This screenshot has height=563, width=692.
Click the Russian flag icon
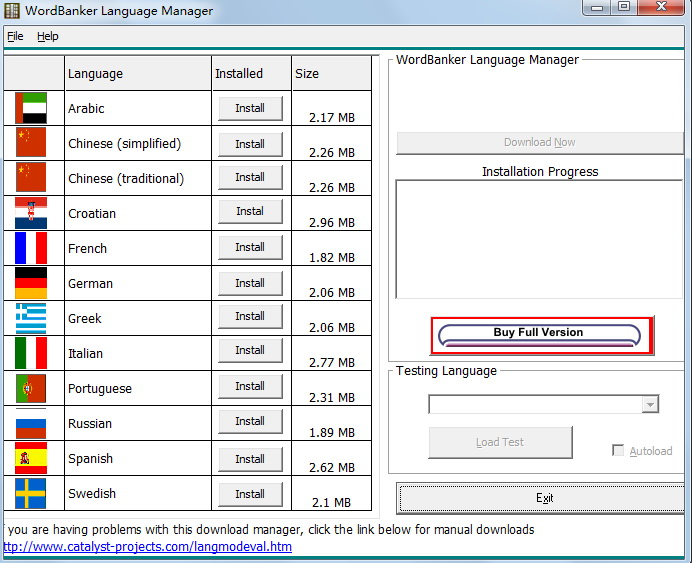tap(31, 423)
